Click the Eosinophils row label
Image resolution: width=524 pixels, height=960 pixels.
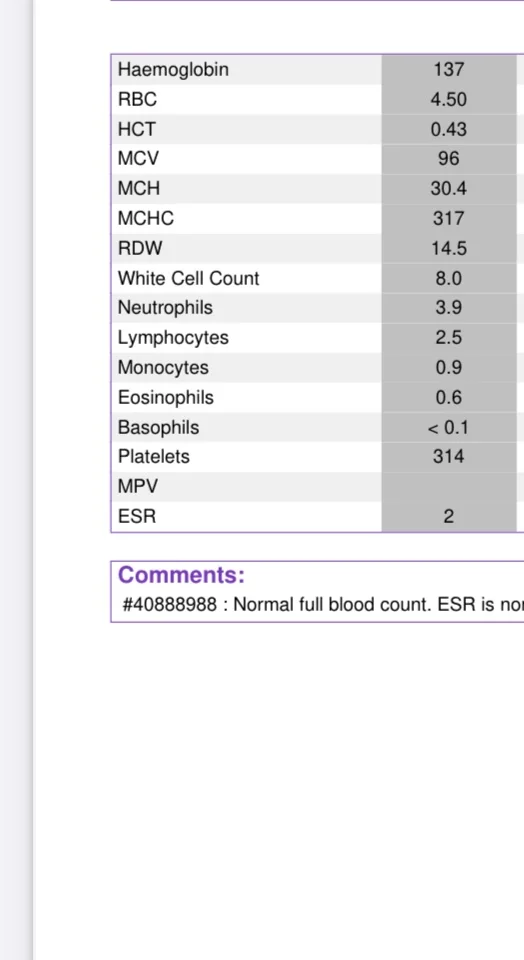(x=165, y=397)
